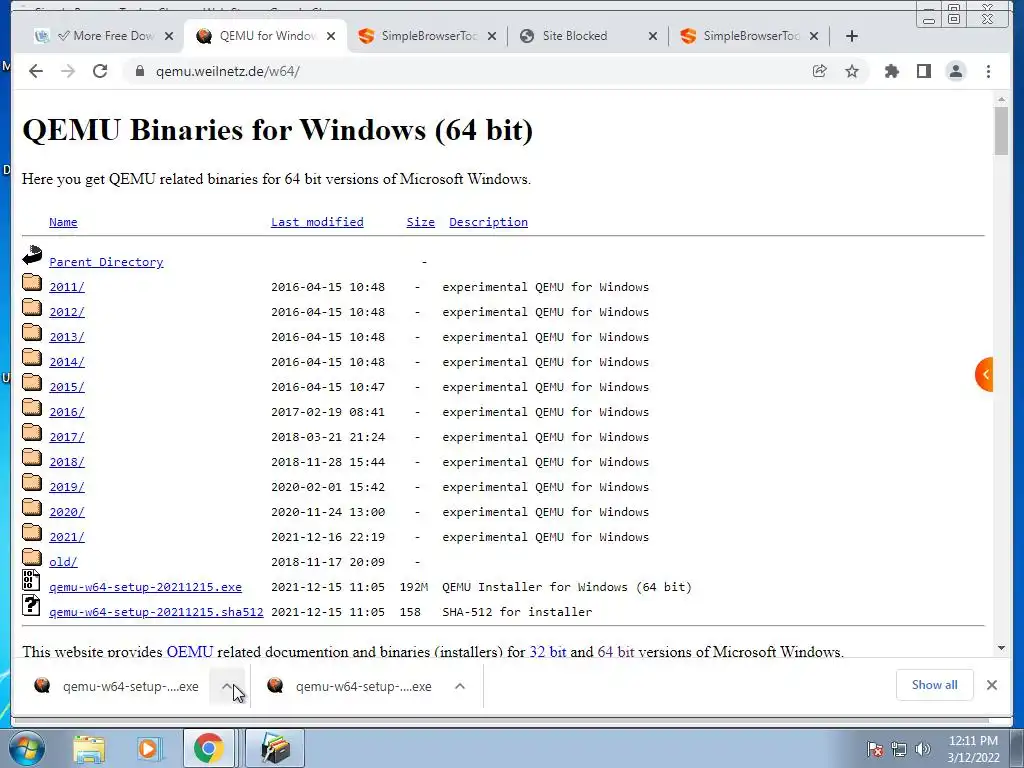This screenshot has width=1024, height=768.
Task: Open the 2020/ directory link
Action: tap(67, 512)
